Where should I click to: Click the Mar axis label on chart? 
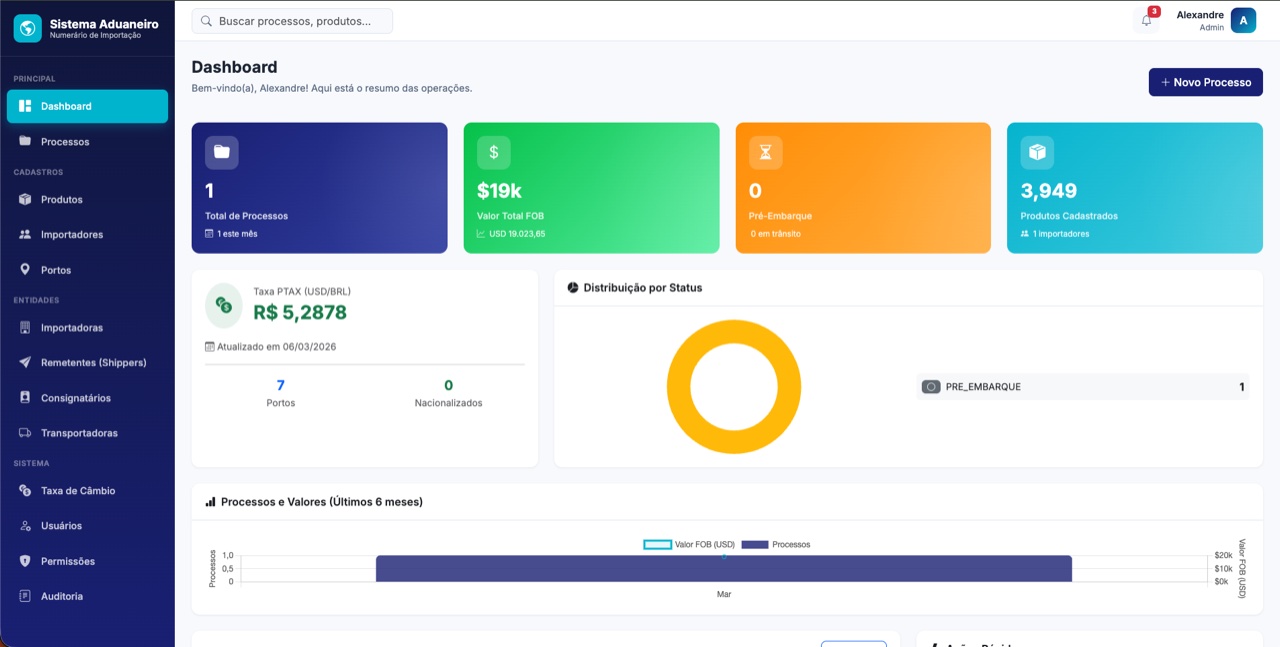click(x=724, y=594)
